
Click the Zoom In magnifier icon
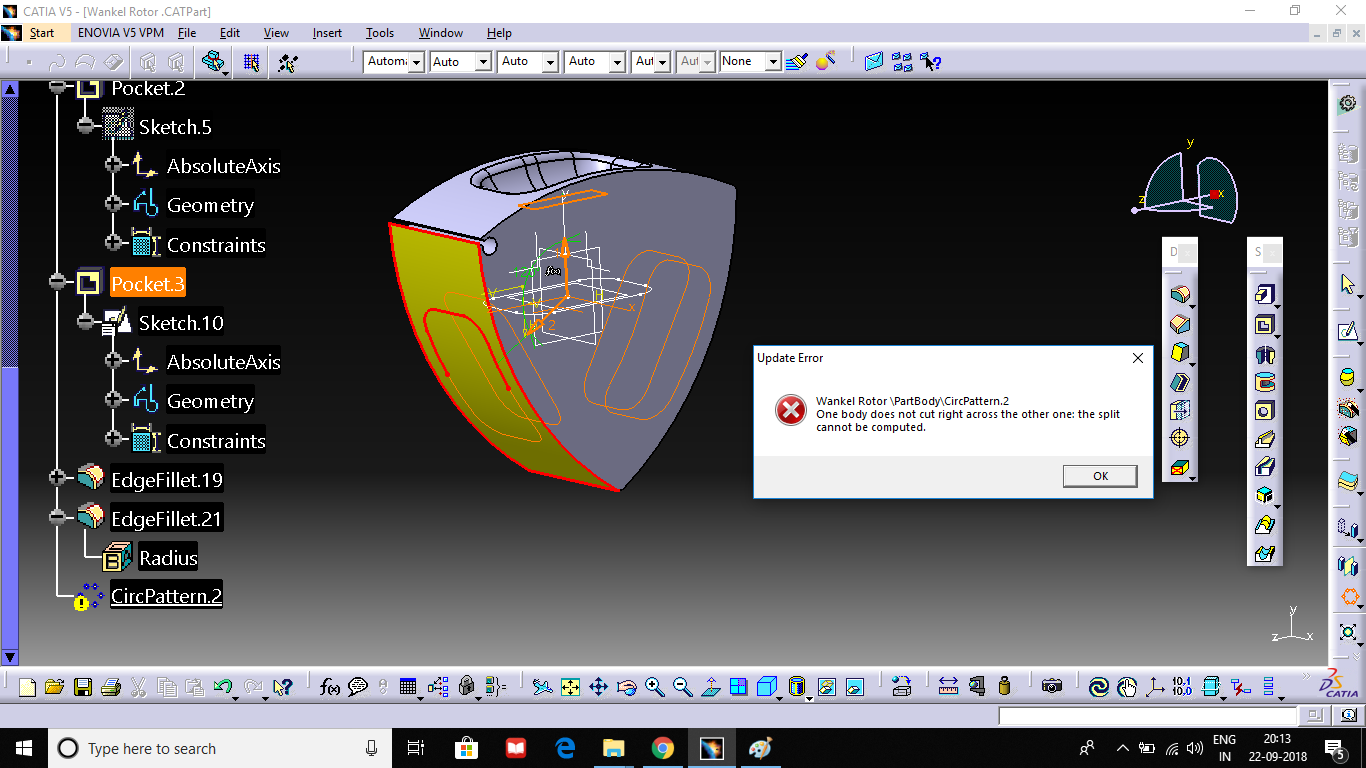[x=655, y=687]
